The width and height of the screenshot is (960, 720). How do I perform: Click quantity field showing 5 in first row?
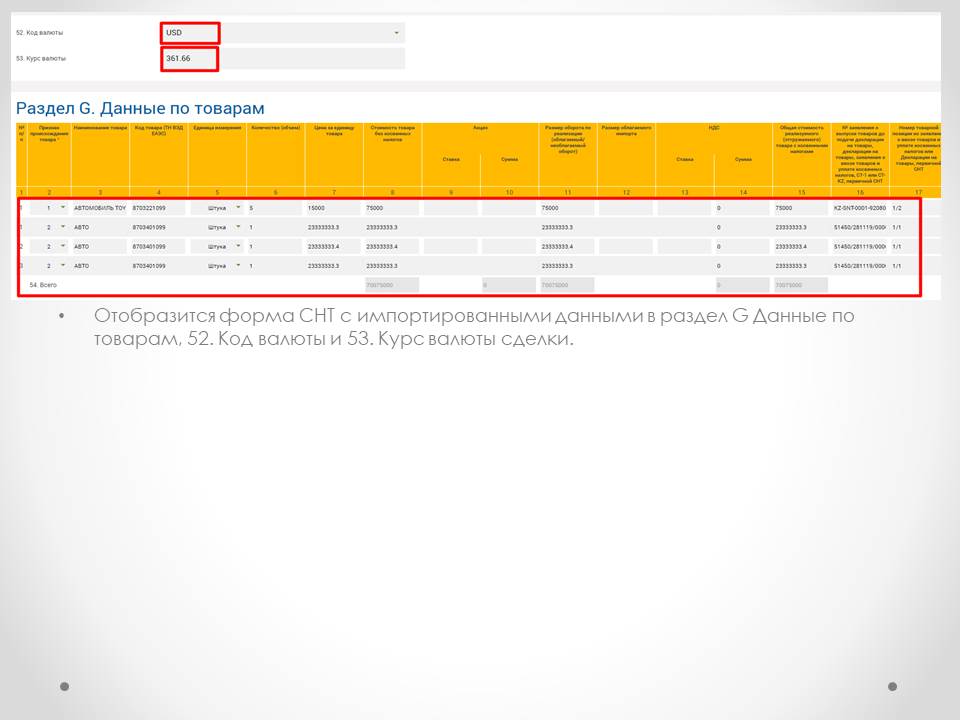(274, 208)
